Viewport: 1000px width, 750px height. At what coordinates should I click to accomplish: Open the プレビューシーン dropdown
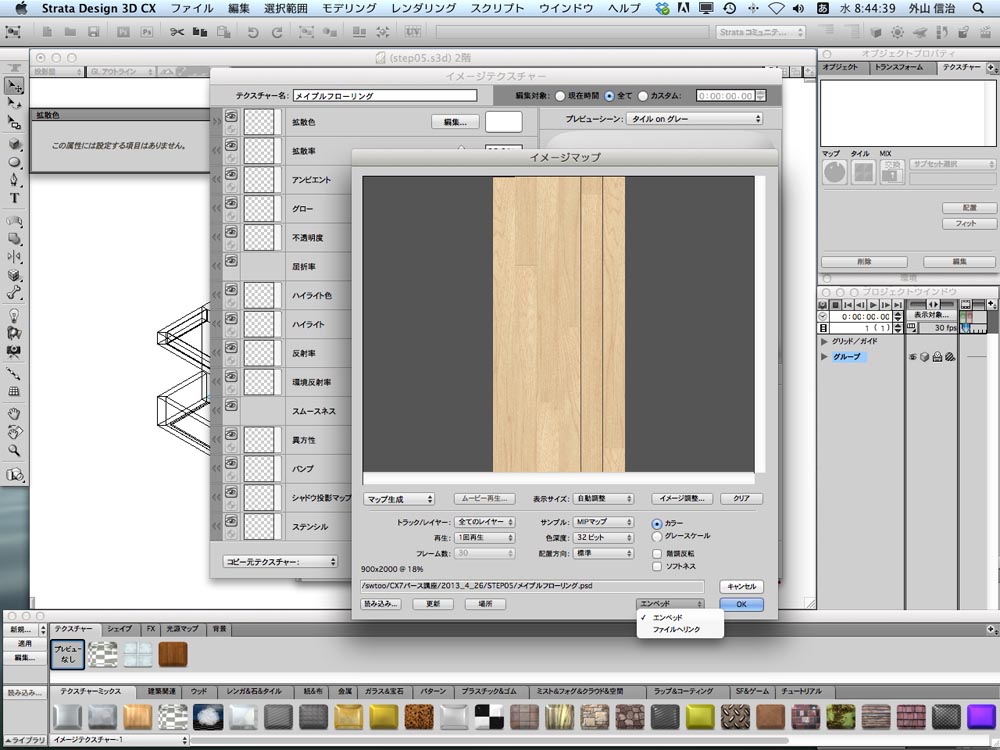(x=695, y=119)
